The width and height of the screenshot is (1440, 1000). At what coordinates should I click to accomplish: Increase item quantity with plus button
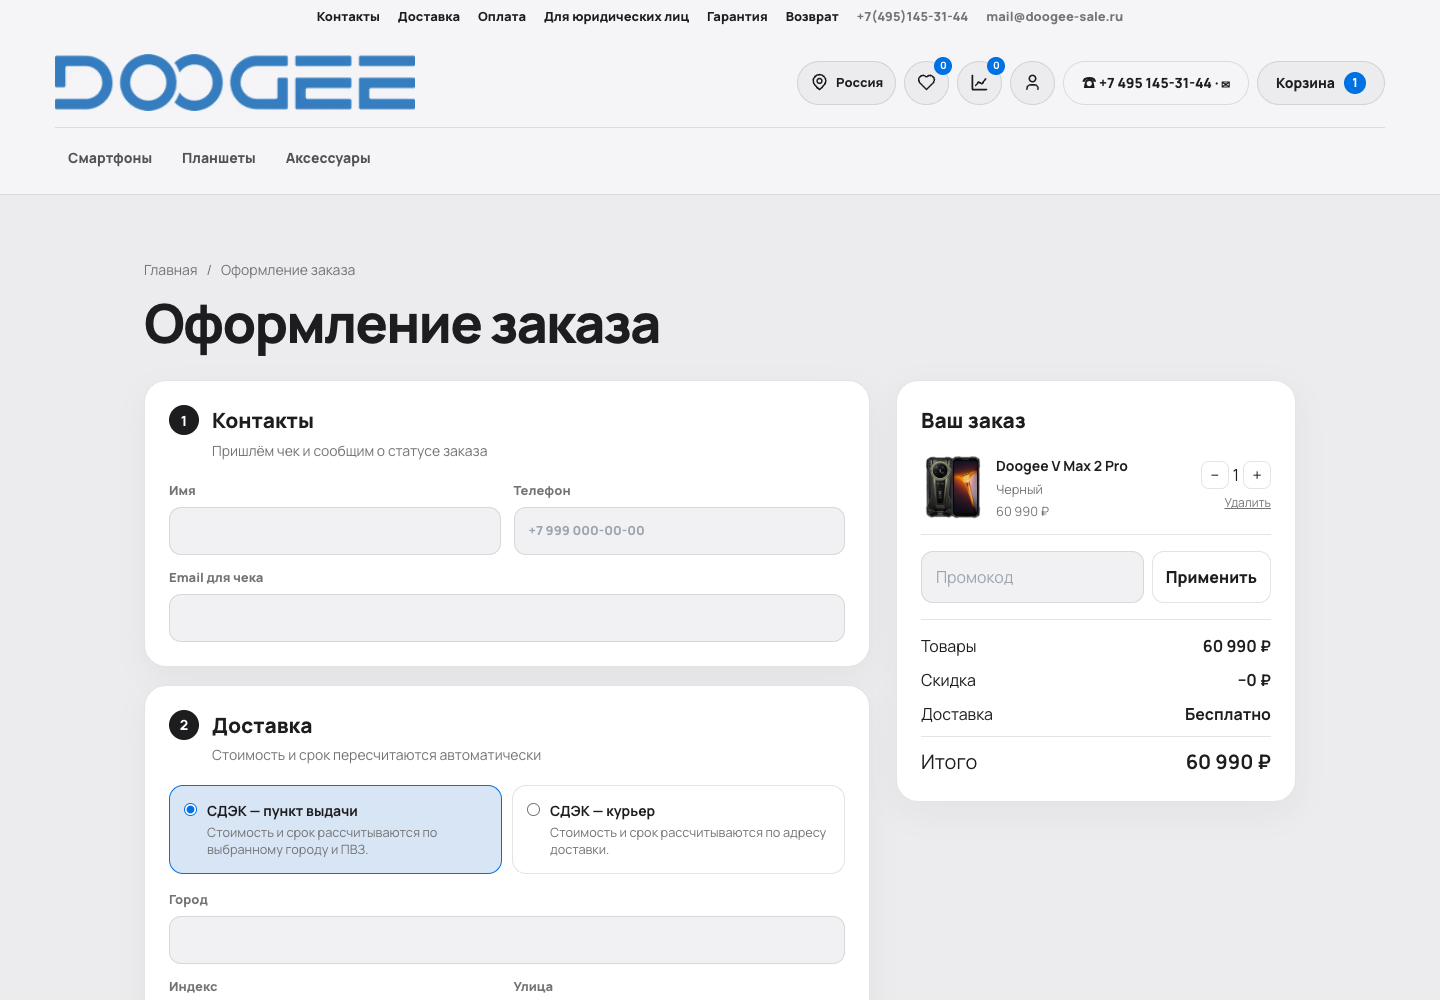[1257, 475]
